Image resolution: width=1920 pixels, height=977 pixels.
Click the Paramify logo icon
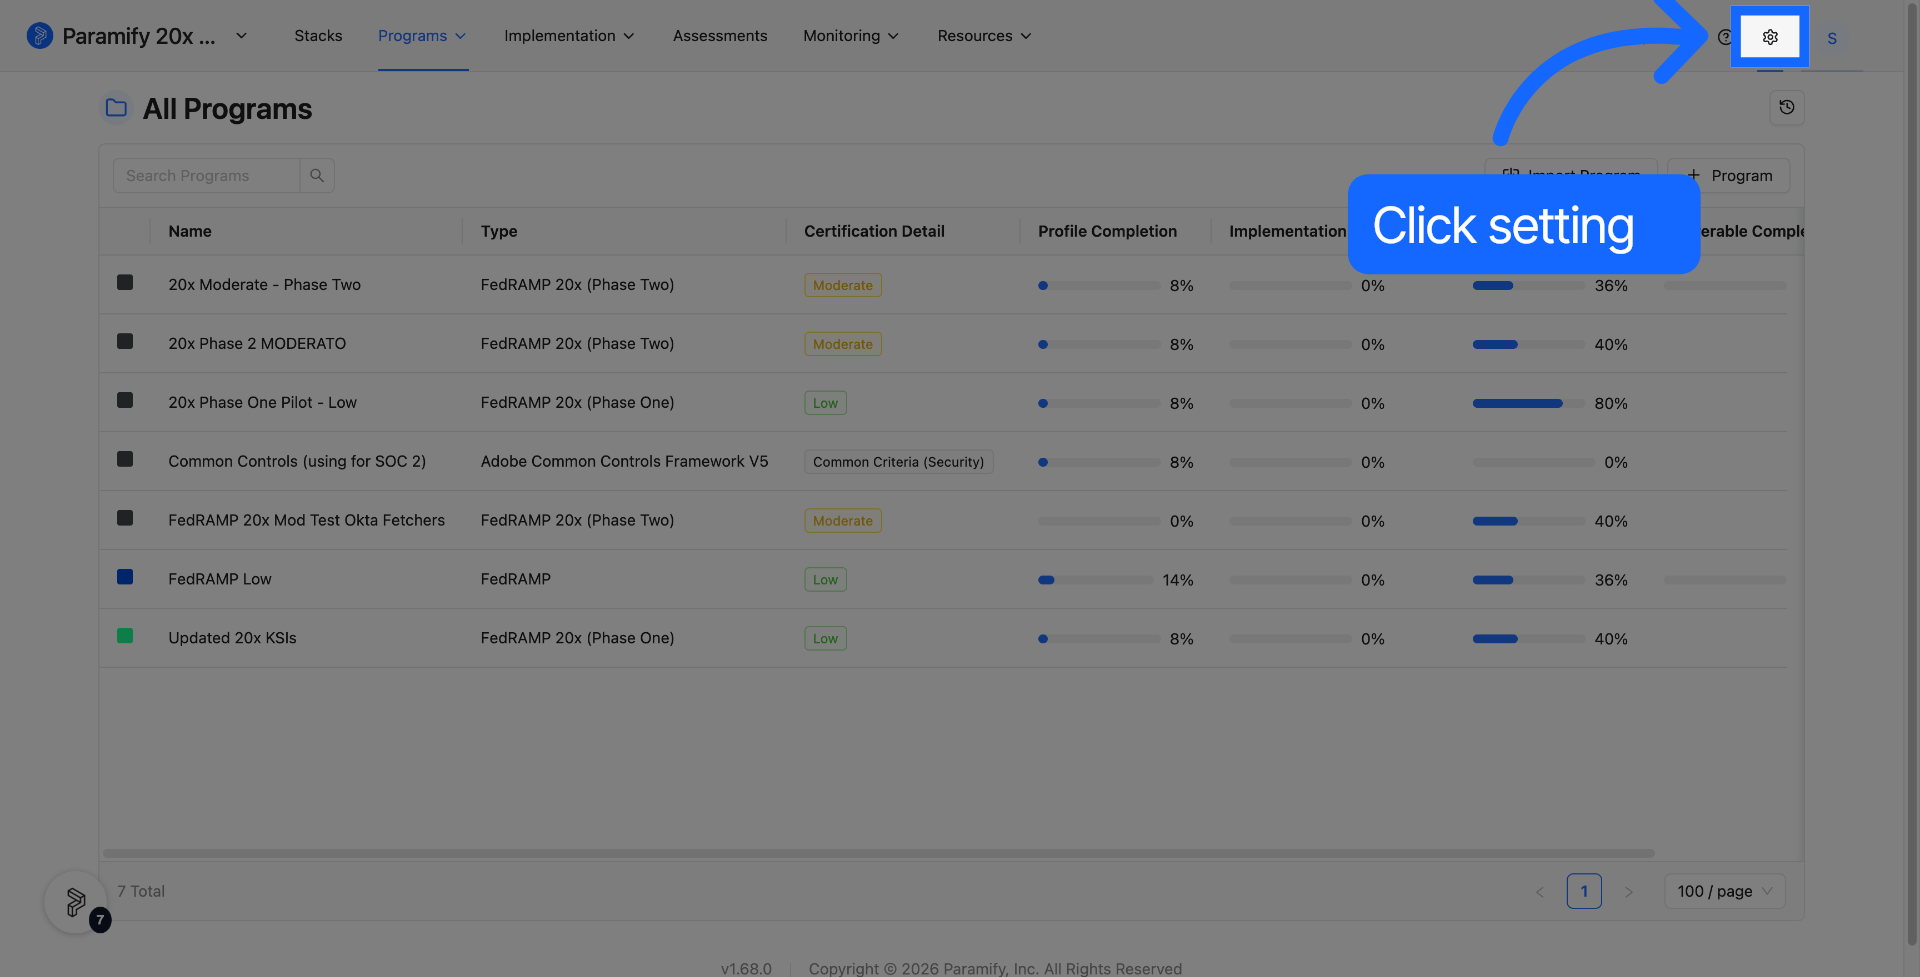[40, 36]
